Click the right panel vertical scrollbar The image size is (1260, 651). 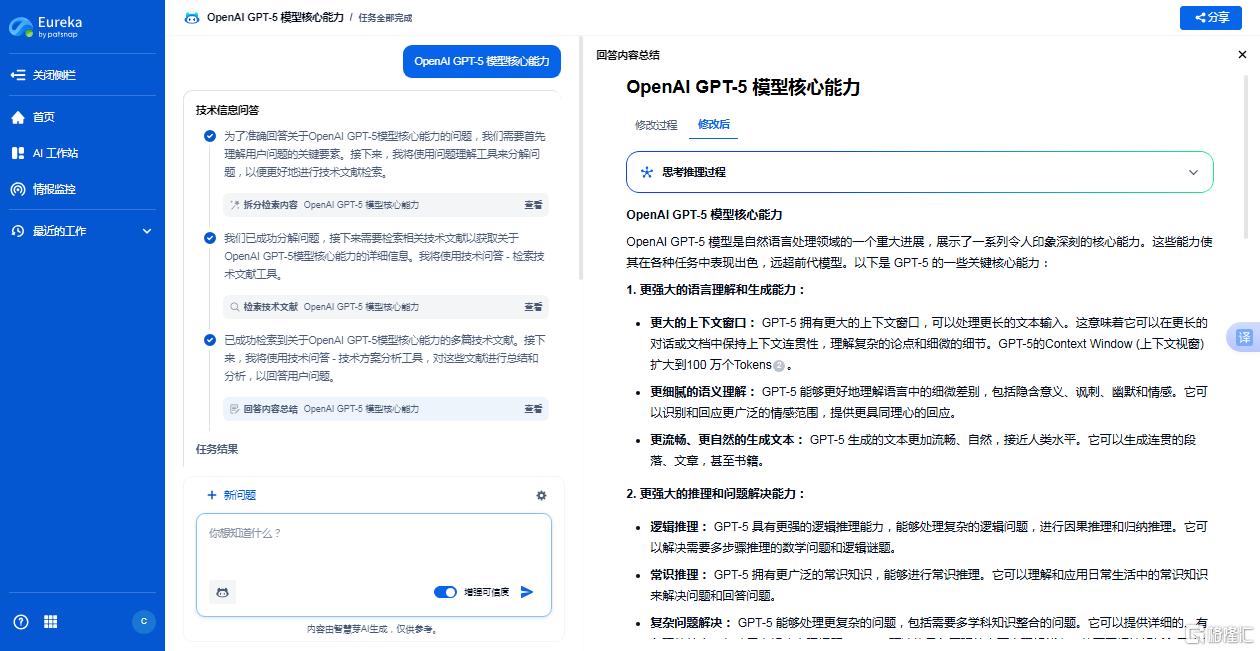(x=1246, y=158)
